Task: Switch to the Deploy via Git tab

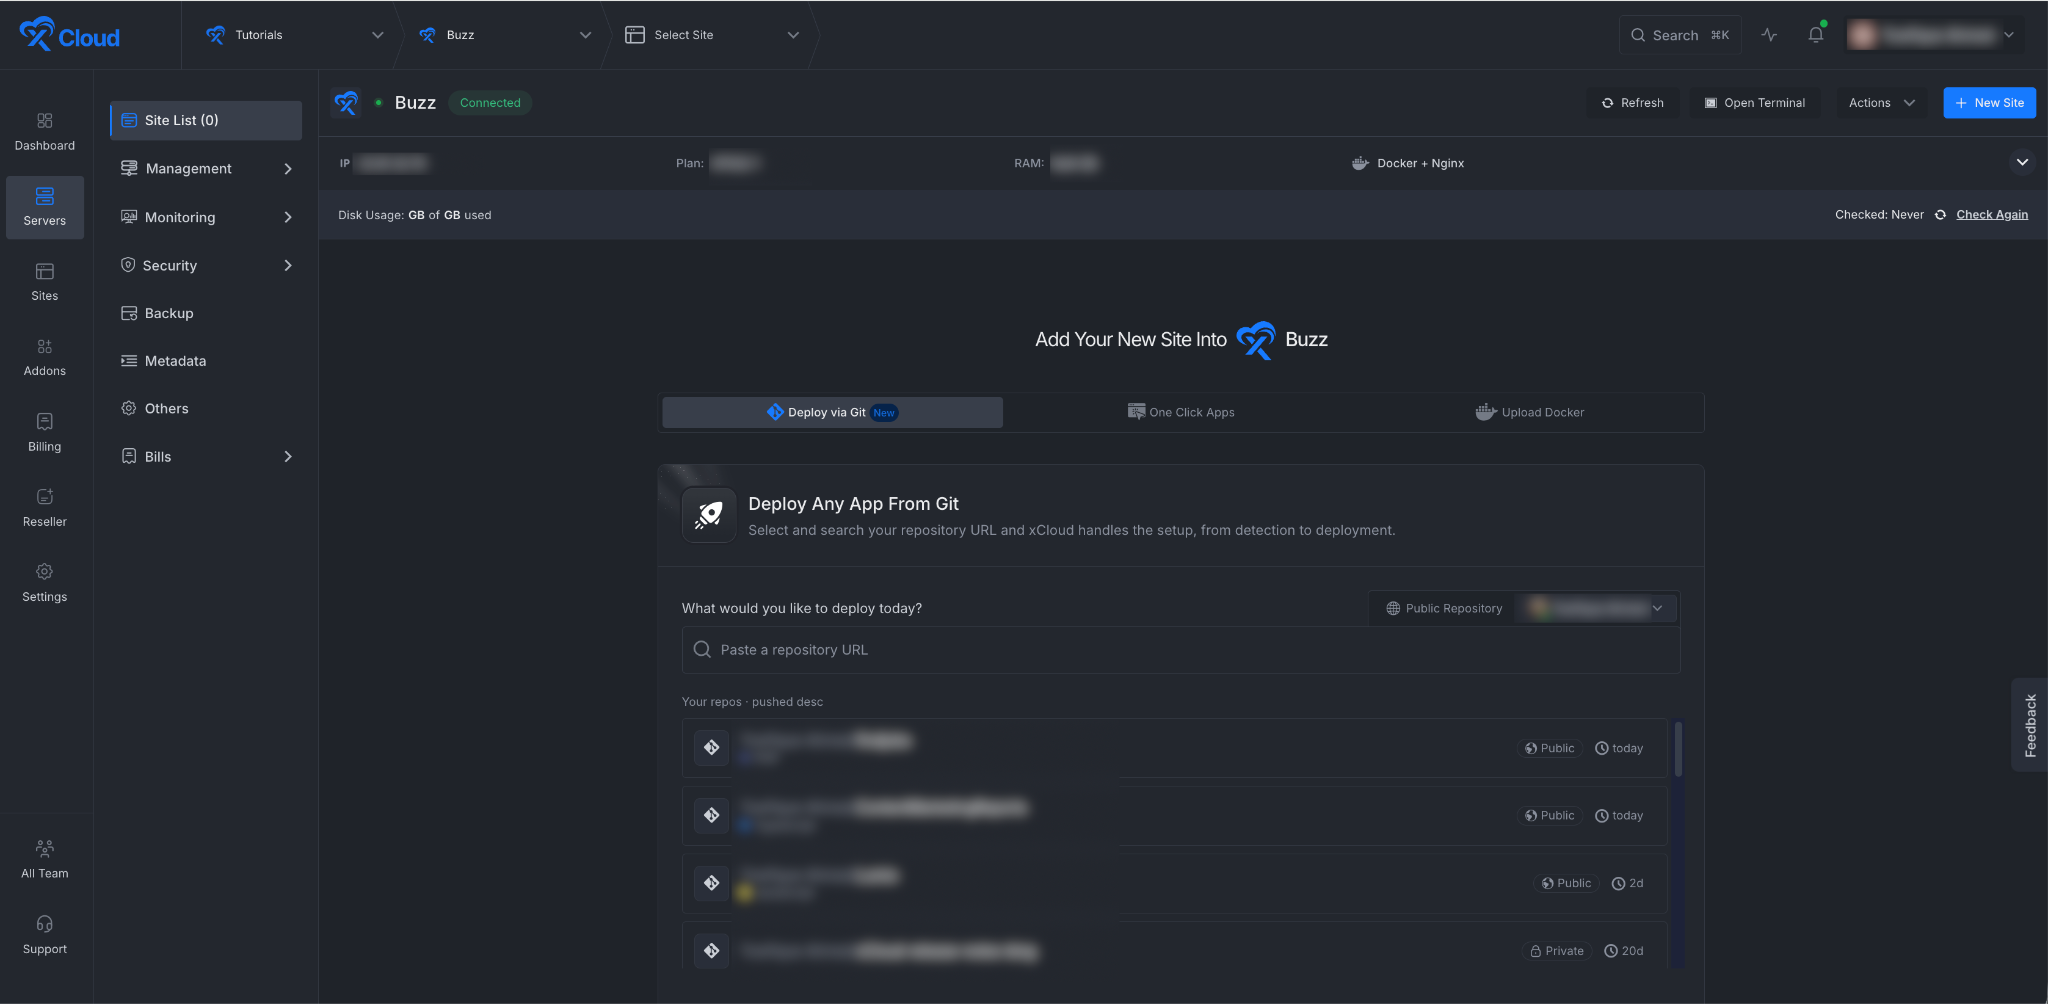Action: 832,412
